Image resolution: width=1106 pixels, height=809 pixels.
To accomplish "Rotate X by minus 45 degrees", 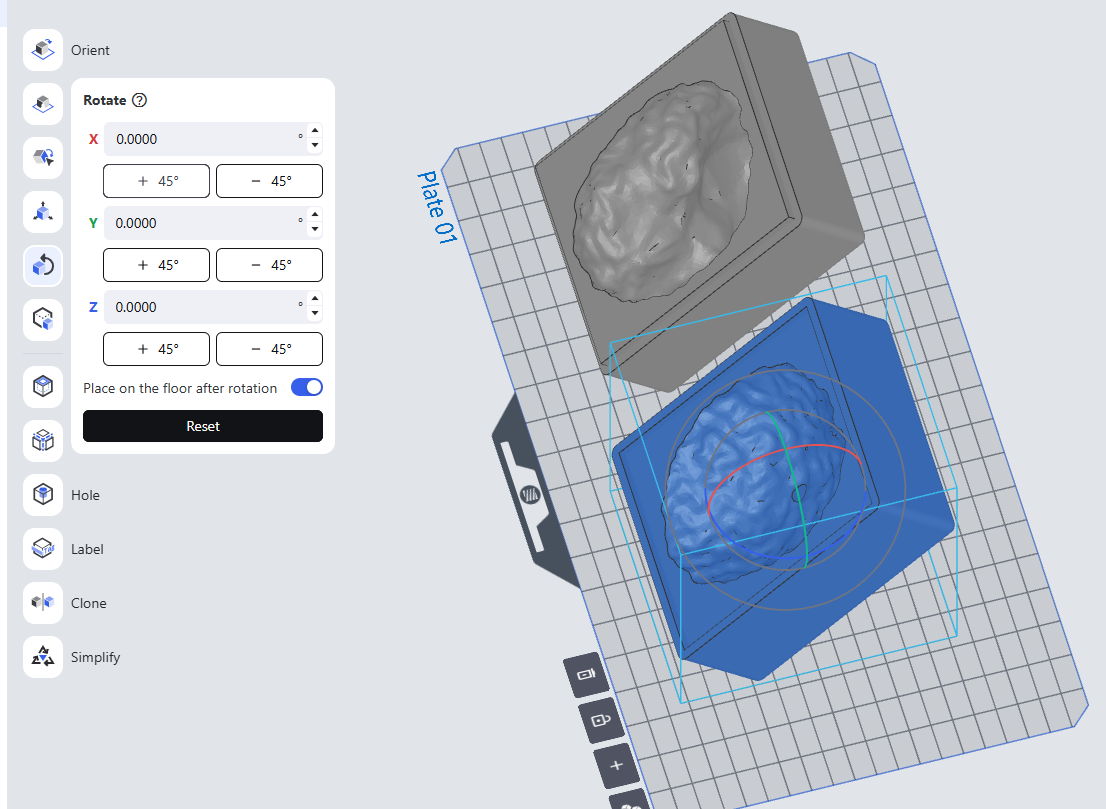I will click(269, 181).
